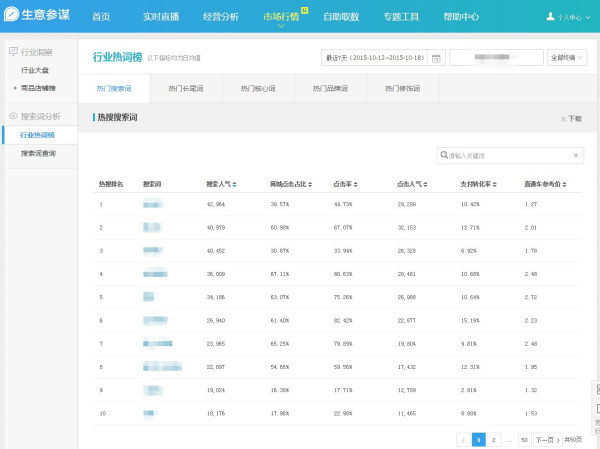Screen dimensions: 600x449
Task: Click the 热搜排名 column header
Action: (x=111, y=184)
